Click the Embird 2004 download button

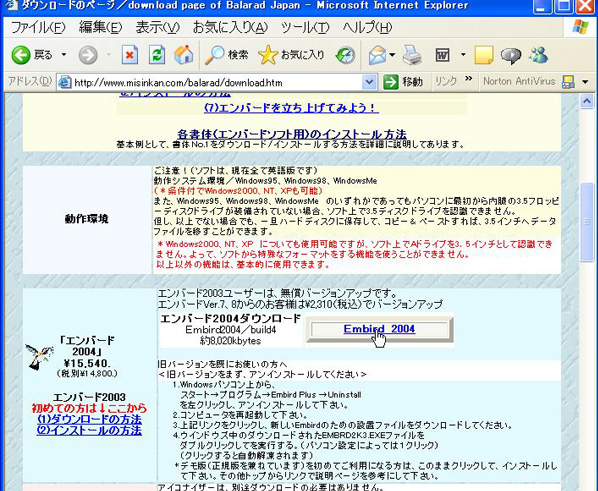click(379, 330)
